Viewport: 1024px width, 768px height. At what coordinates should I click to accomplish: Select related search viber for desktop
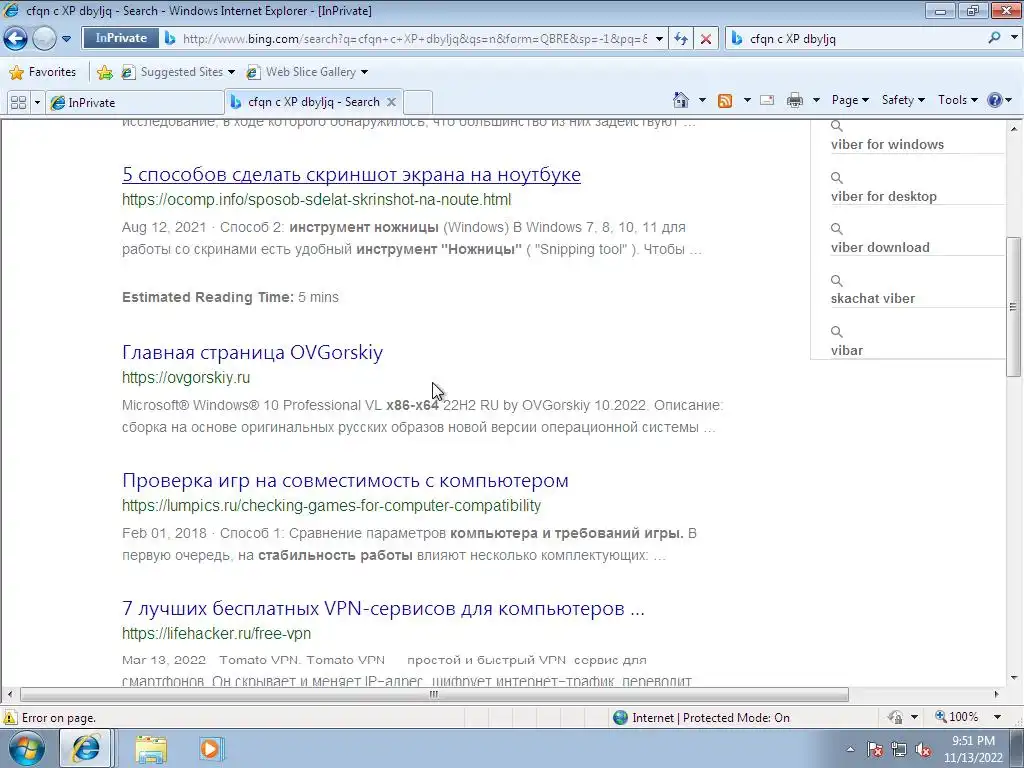click(884, 197)
